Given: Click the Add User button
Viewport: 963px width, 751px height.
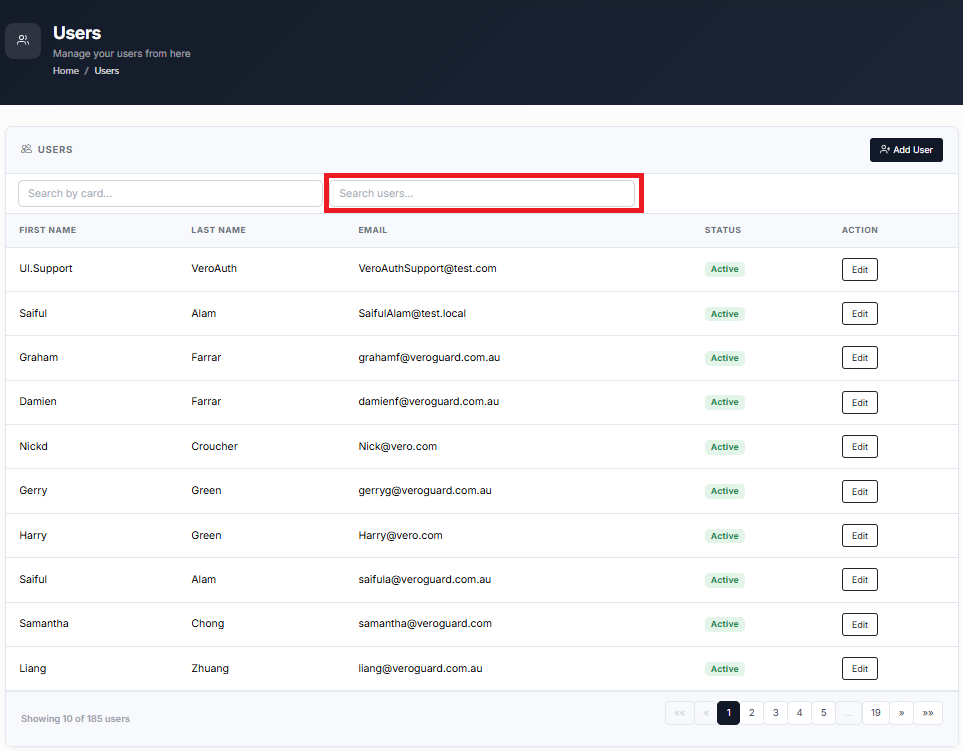Looking at the screenshot, I should tap(906, 150).
